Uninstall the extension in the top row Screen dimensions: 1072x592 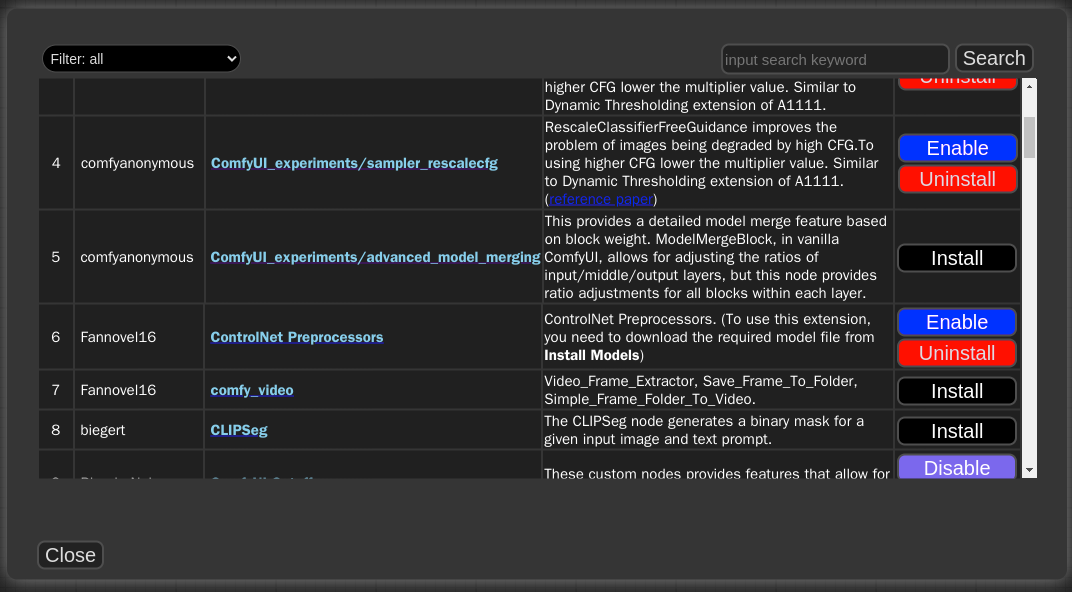(x=956, y=78)
